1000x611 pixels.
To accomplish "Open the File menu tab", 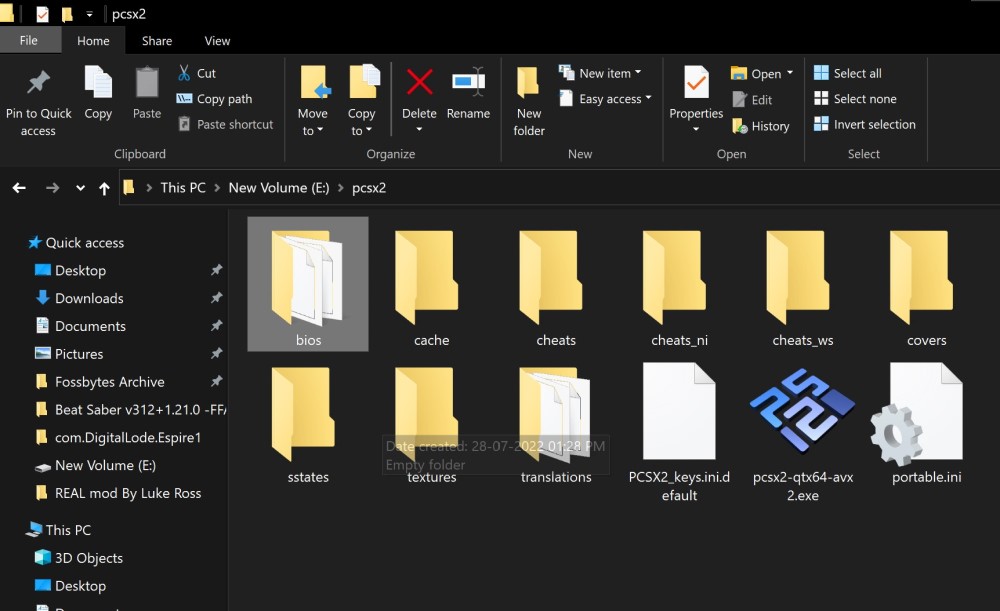I will [29, 41].
